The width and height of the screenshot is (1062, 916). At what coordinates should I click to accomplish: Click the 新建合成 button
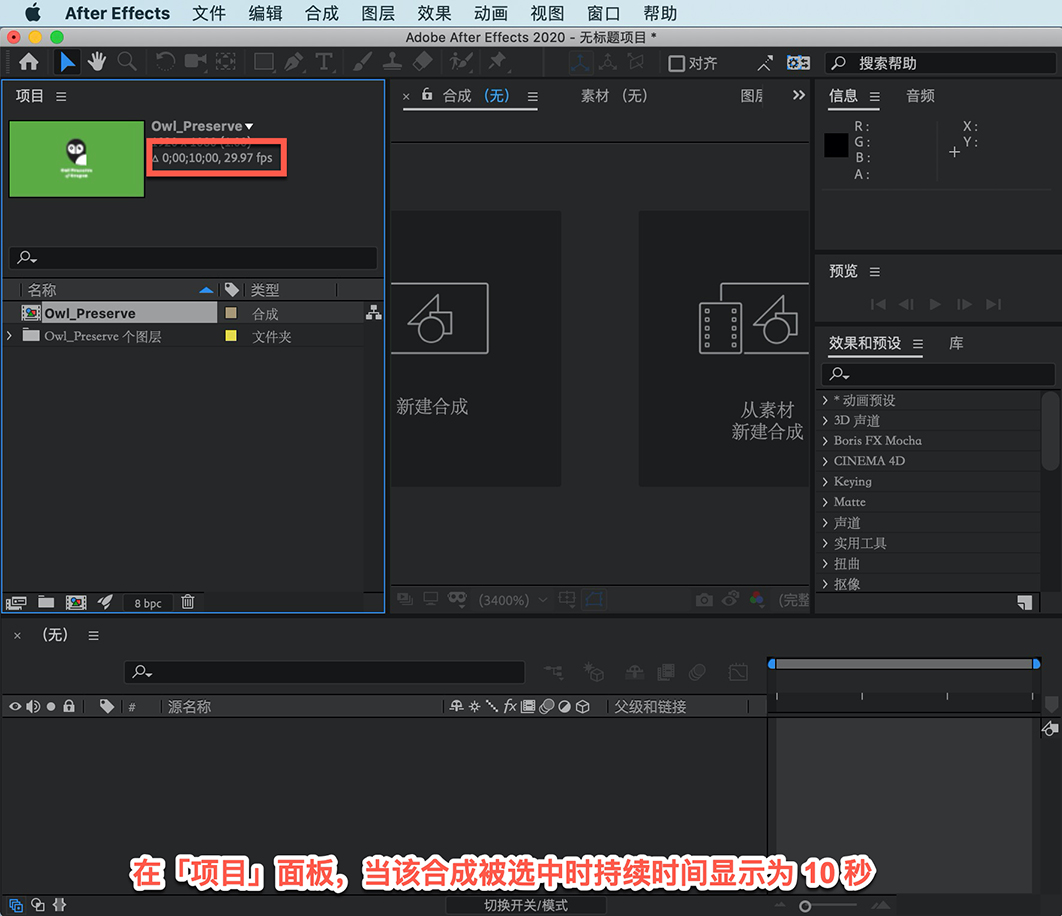476,348
